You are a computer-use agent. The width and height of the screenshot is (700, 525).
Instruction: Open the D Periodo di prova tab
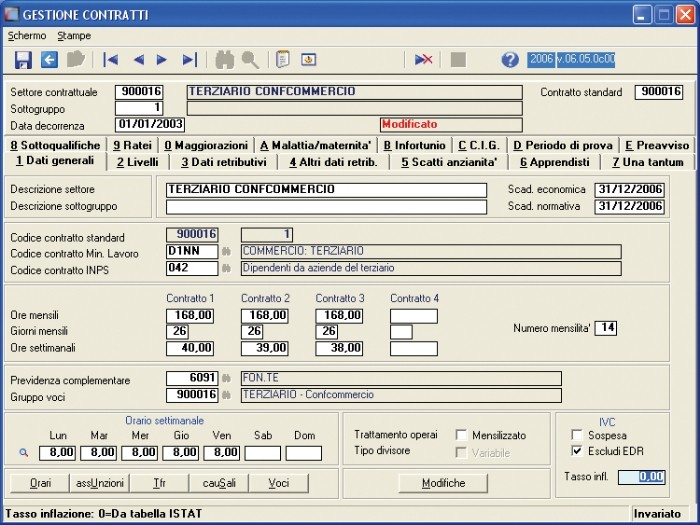click(x=563, y=145)
